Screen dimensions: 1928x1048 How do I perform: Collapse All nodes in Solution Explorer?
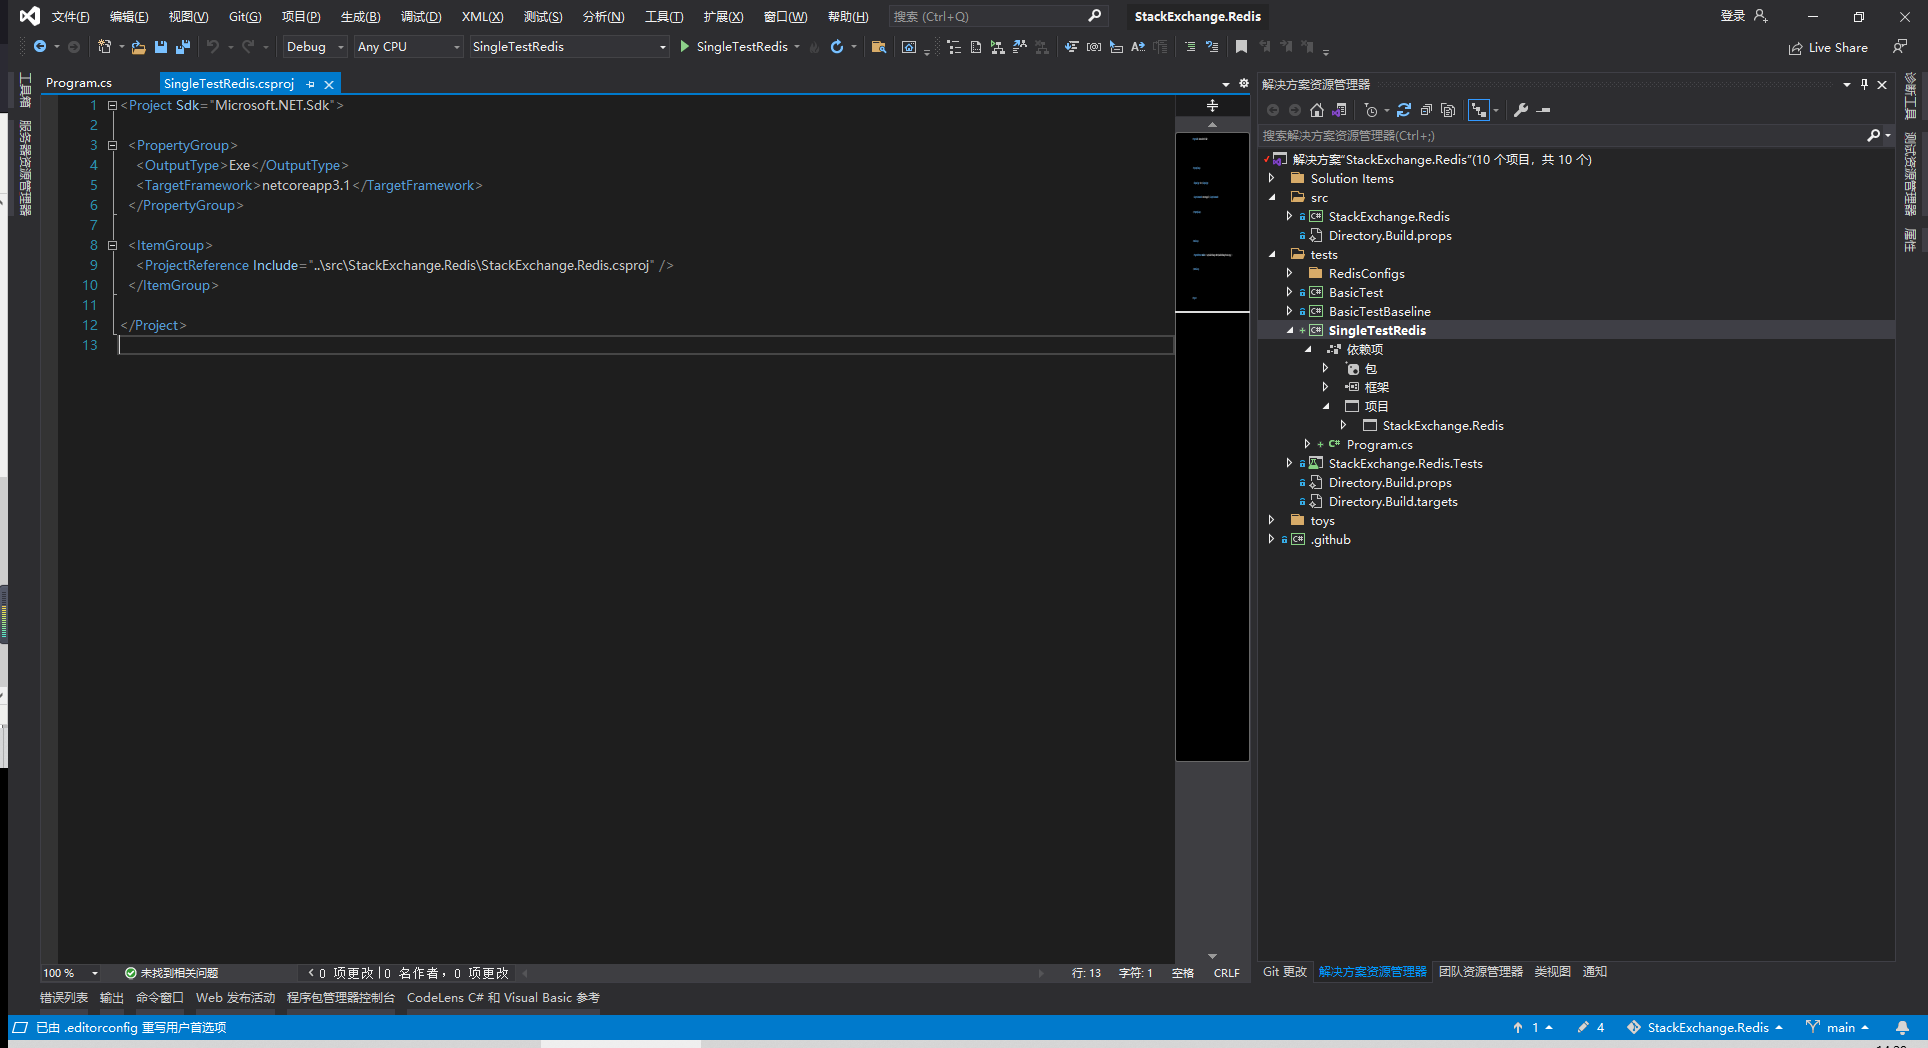[x=1426, y=110]
